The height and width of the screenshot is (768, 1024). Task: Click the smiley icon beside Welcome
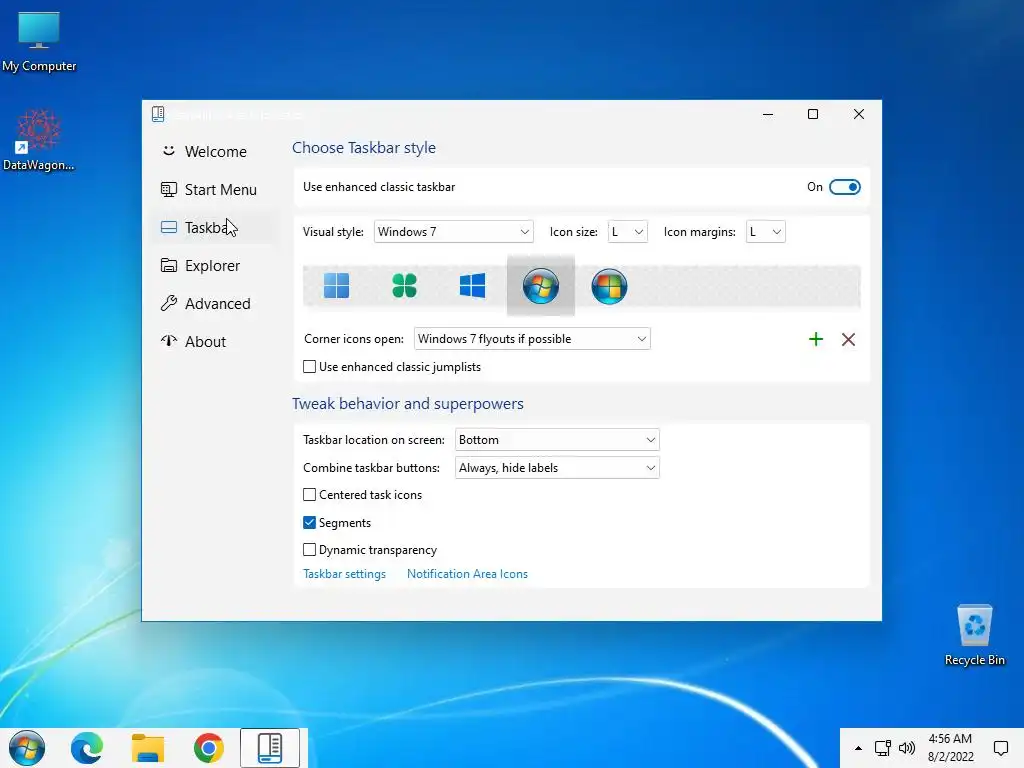168,151
